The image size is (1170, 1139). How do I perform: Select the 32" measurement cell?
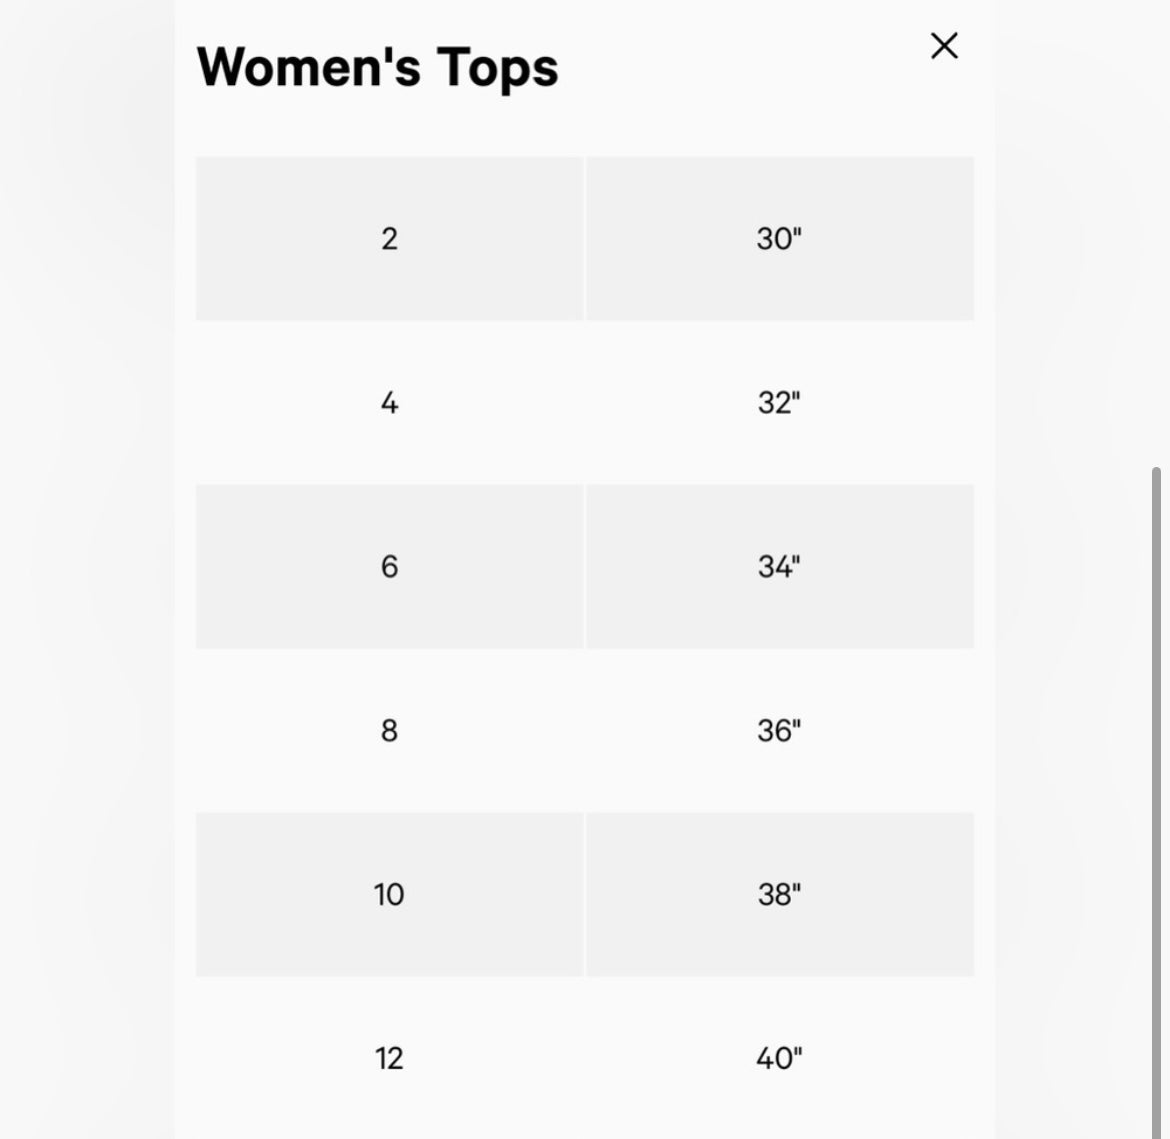point(779,403)
